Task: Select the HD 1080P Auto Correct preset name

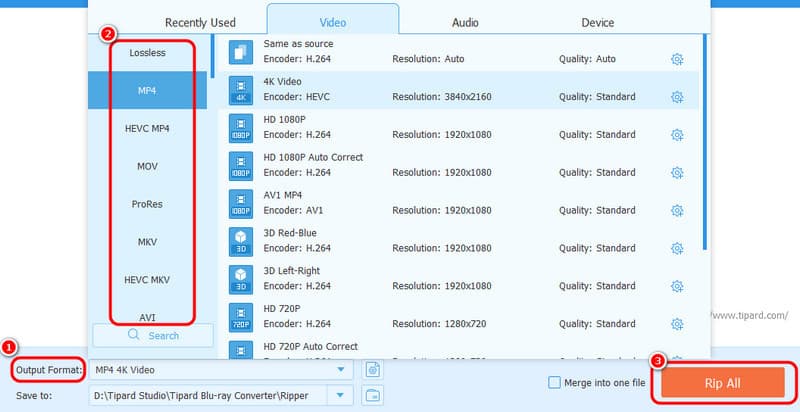Action: pos(313,157)
